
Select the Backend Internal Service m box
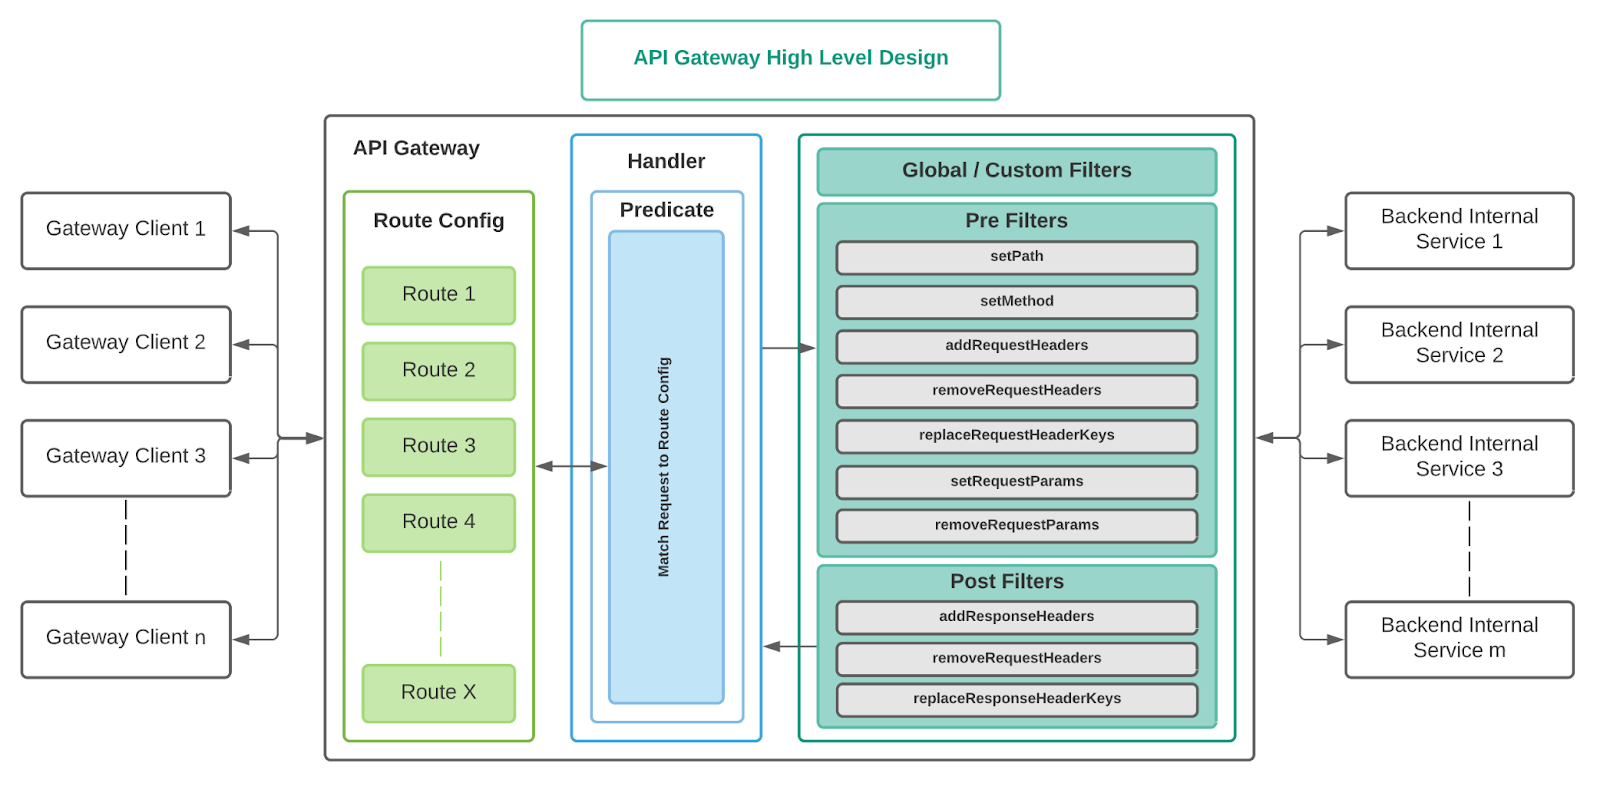coord(1459,639)
